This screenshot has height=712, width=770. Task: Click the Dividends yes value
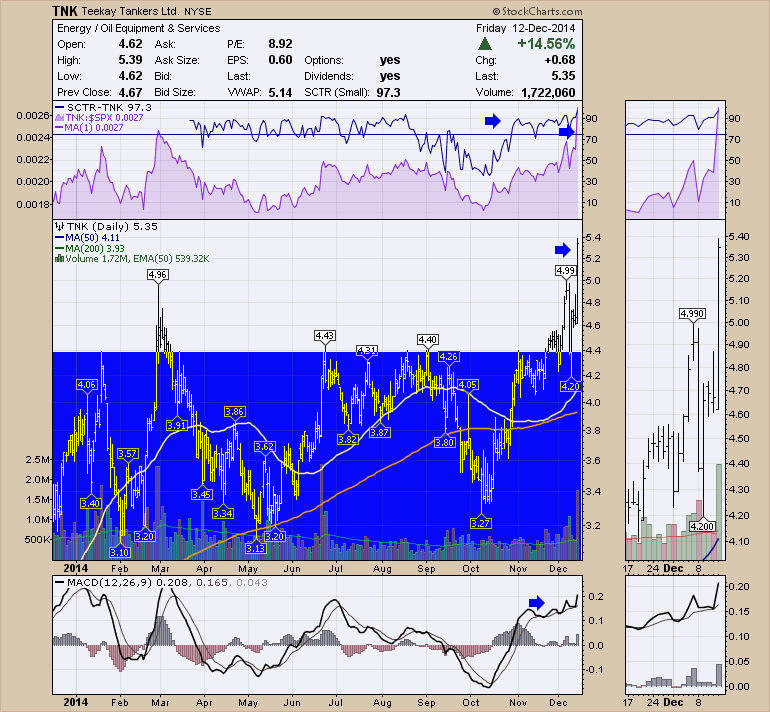tap(389, 76)
